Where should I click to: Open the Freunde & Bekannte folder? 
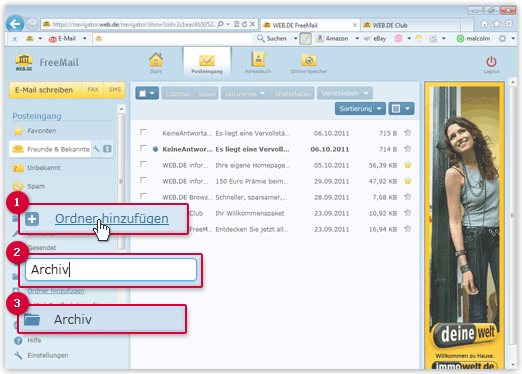pos(50,149)
